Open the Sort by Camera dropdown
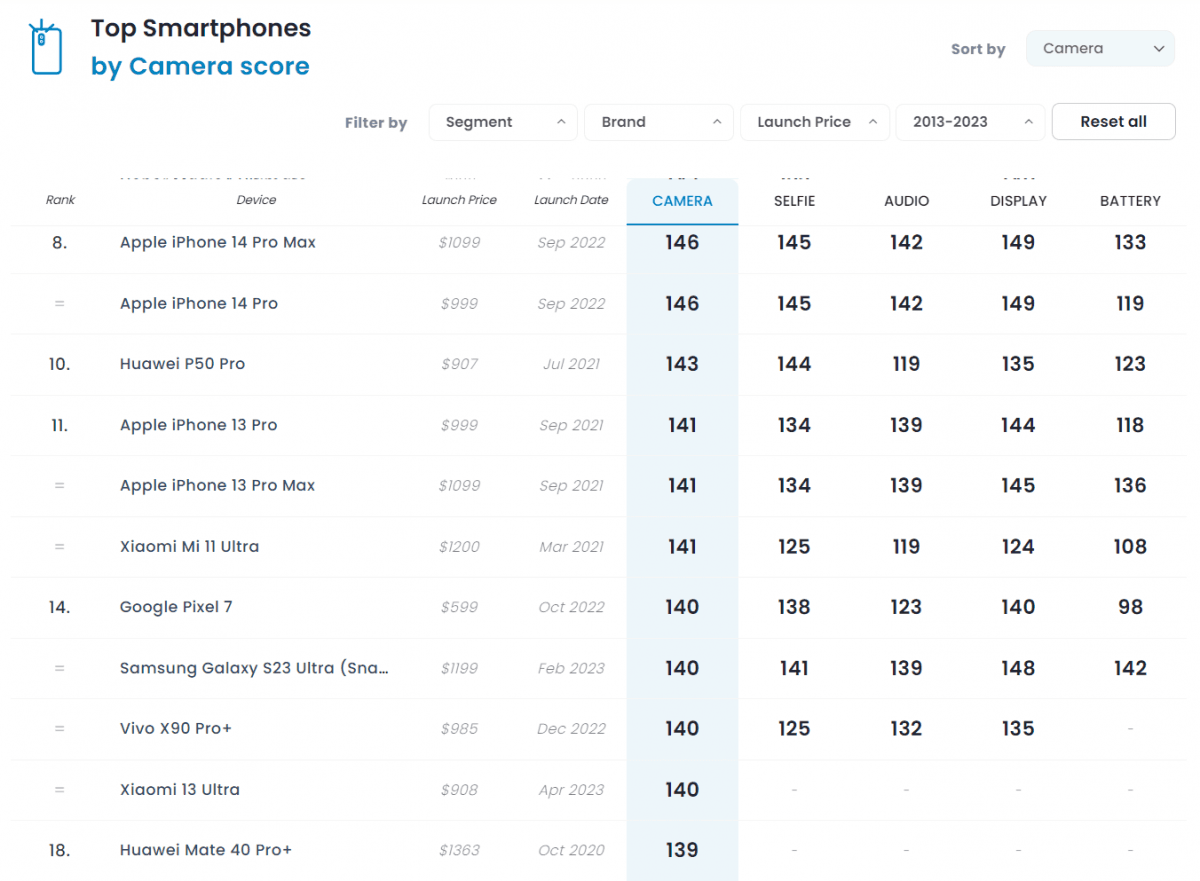The image size is (1200, 881). pyautogui.click(x=1100, y=48)
